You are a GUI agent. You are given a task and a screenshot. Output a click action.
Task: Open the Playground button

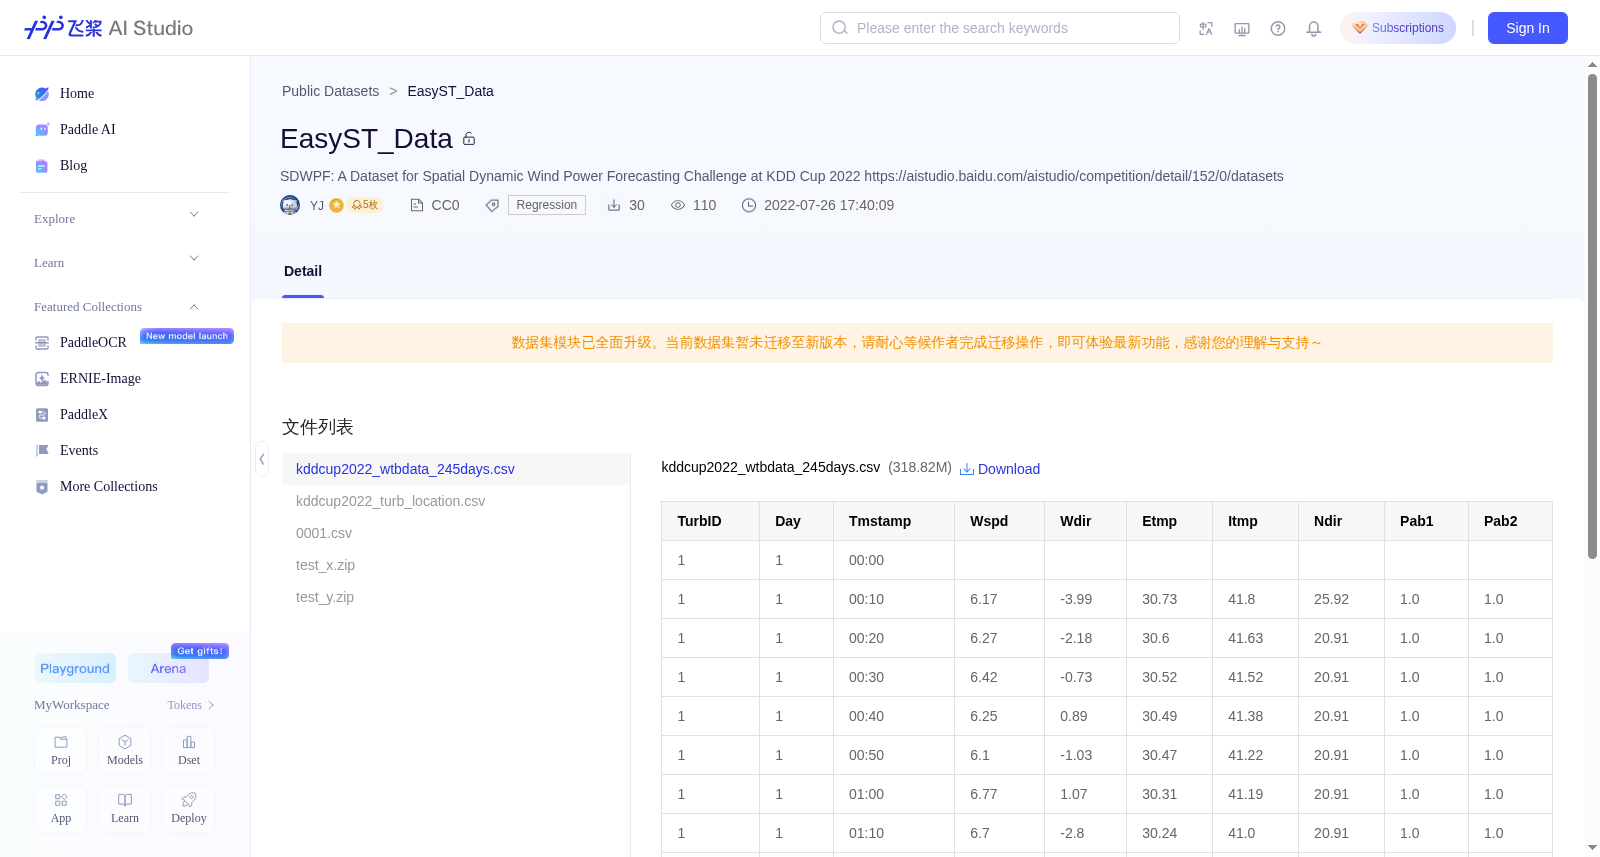[75, 668]
